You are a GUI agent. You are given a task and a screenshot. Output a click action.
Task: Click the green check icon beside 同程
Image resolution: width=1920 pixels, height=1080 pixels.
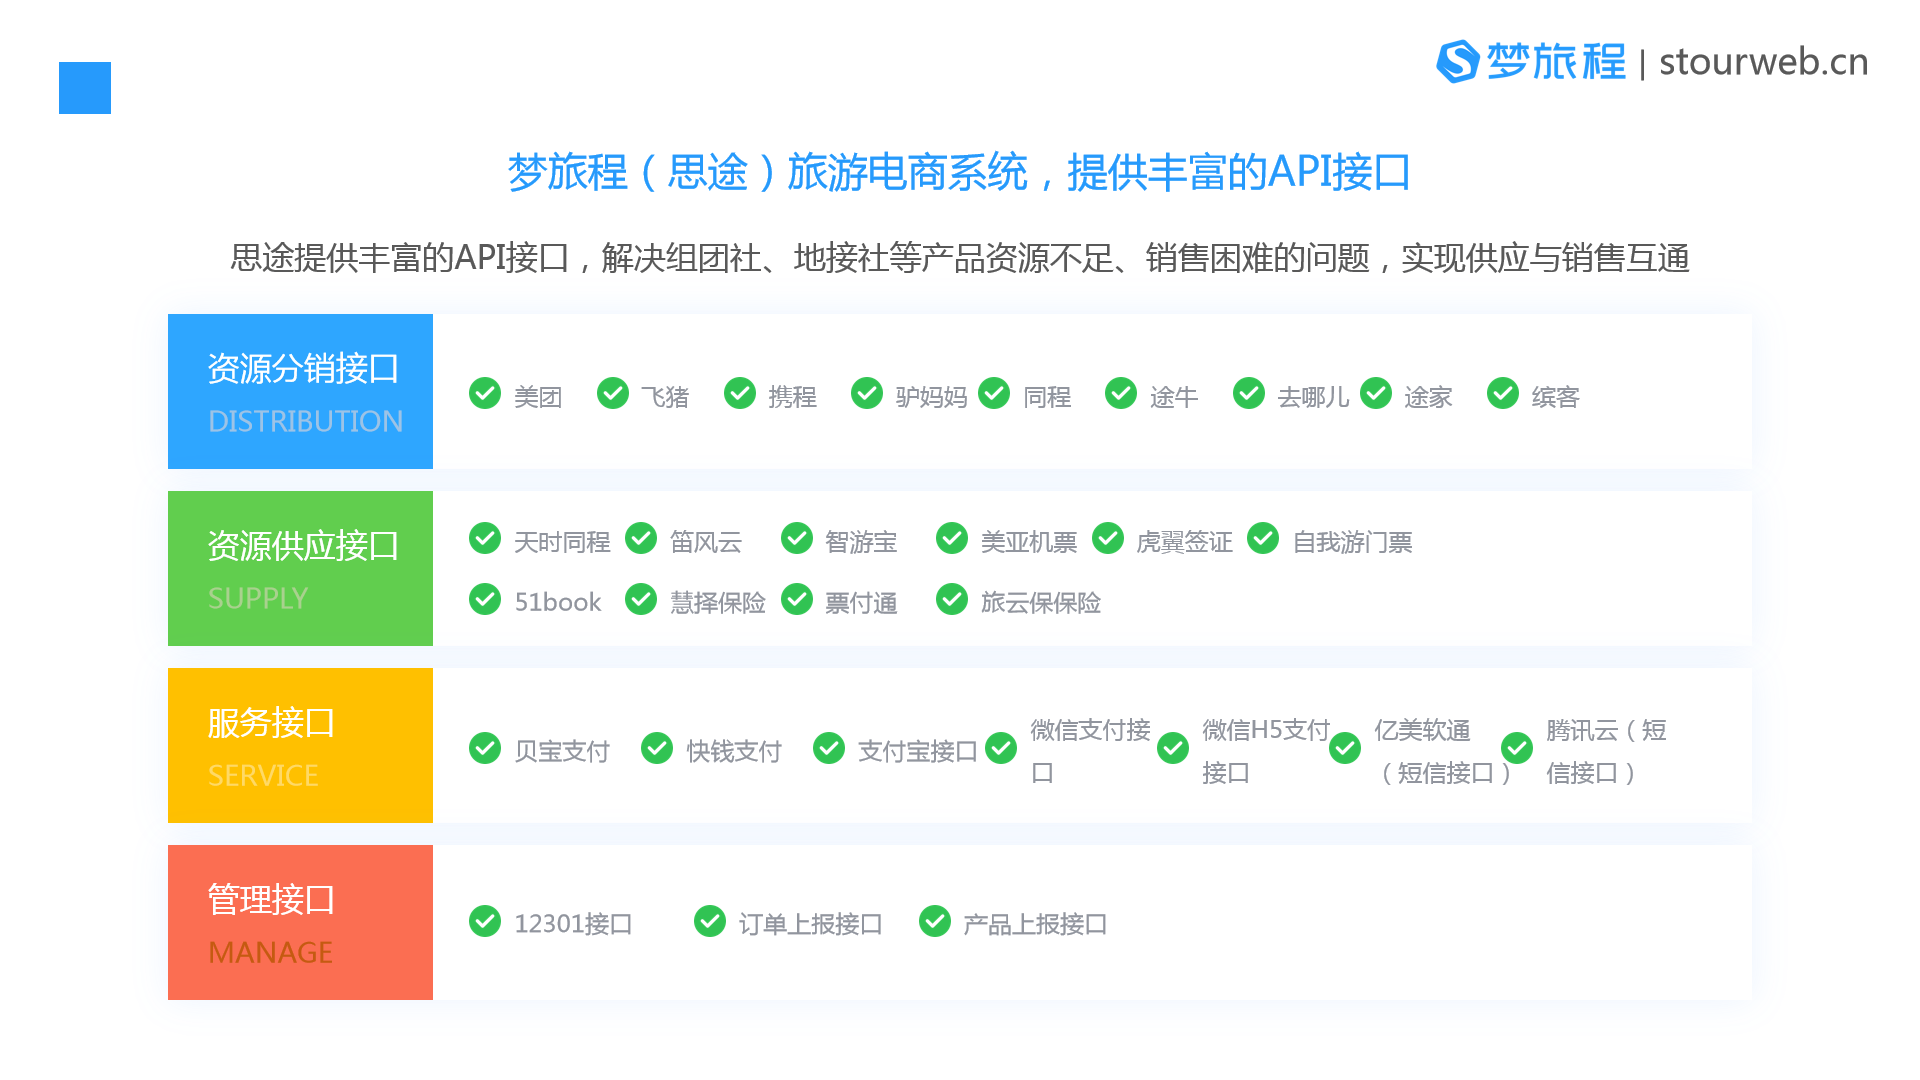994,394
